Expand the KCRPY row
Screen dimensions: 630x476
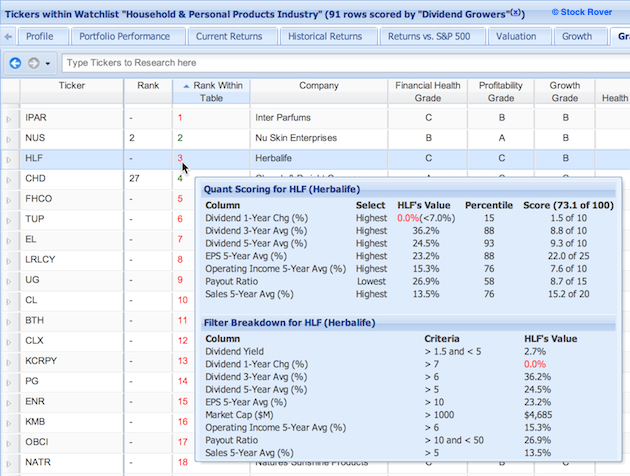pos(9,362)
